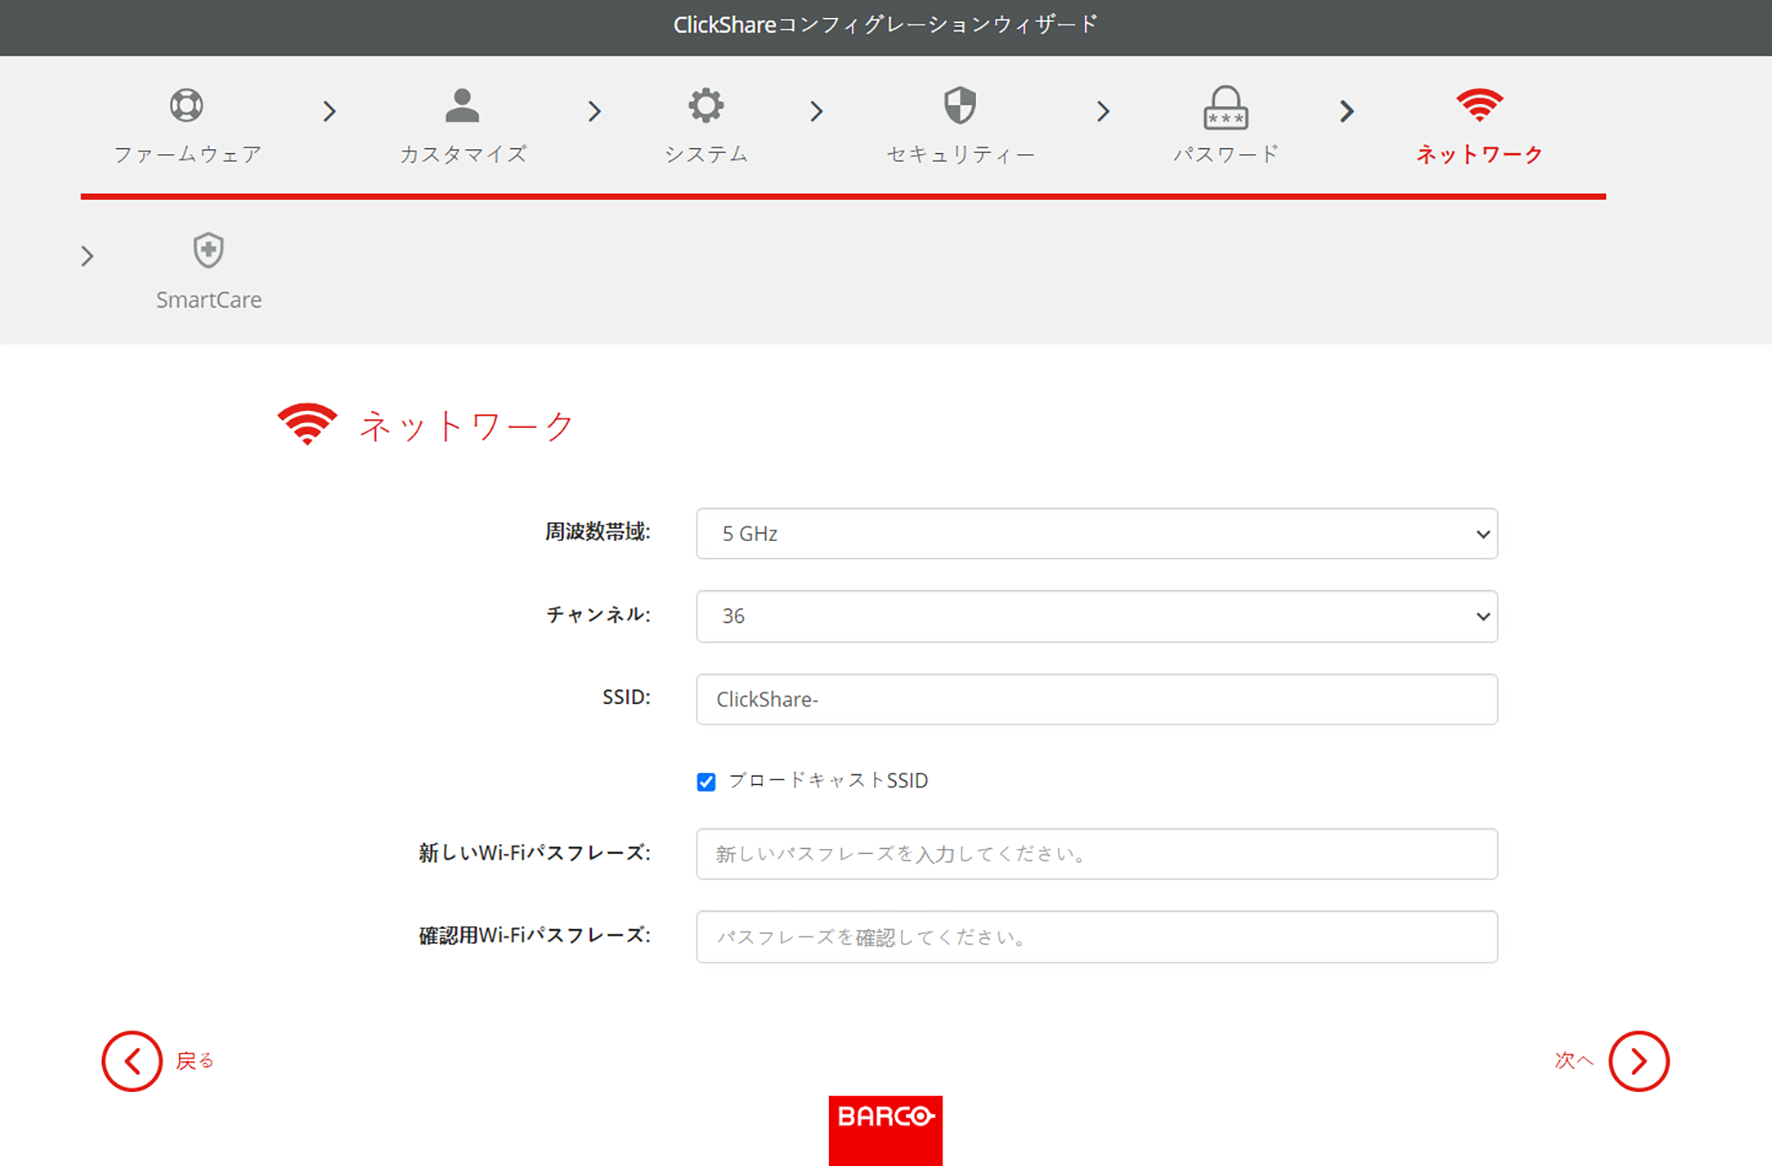Click the Security shield icon
The image size is (1772, 1166).
pos(960,105)
